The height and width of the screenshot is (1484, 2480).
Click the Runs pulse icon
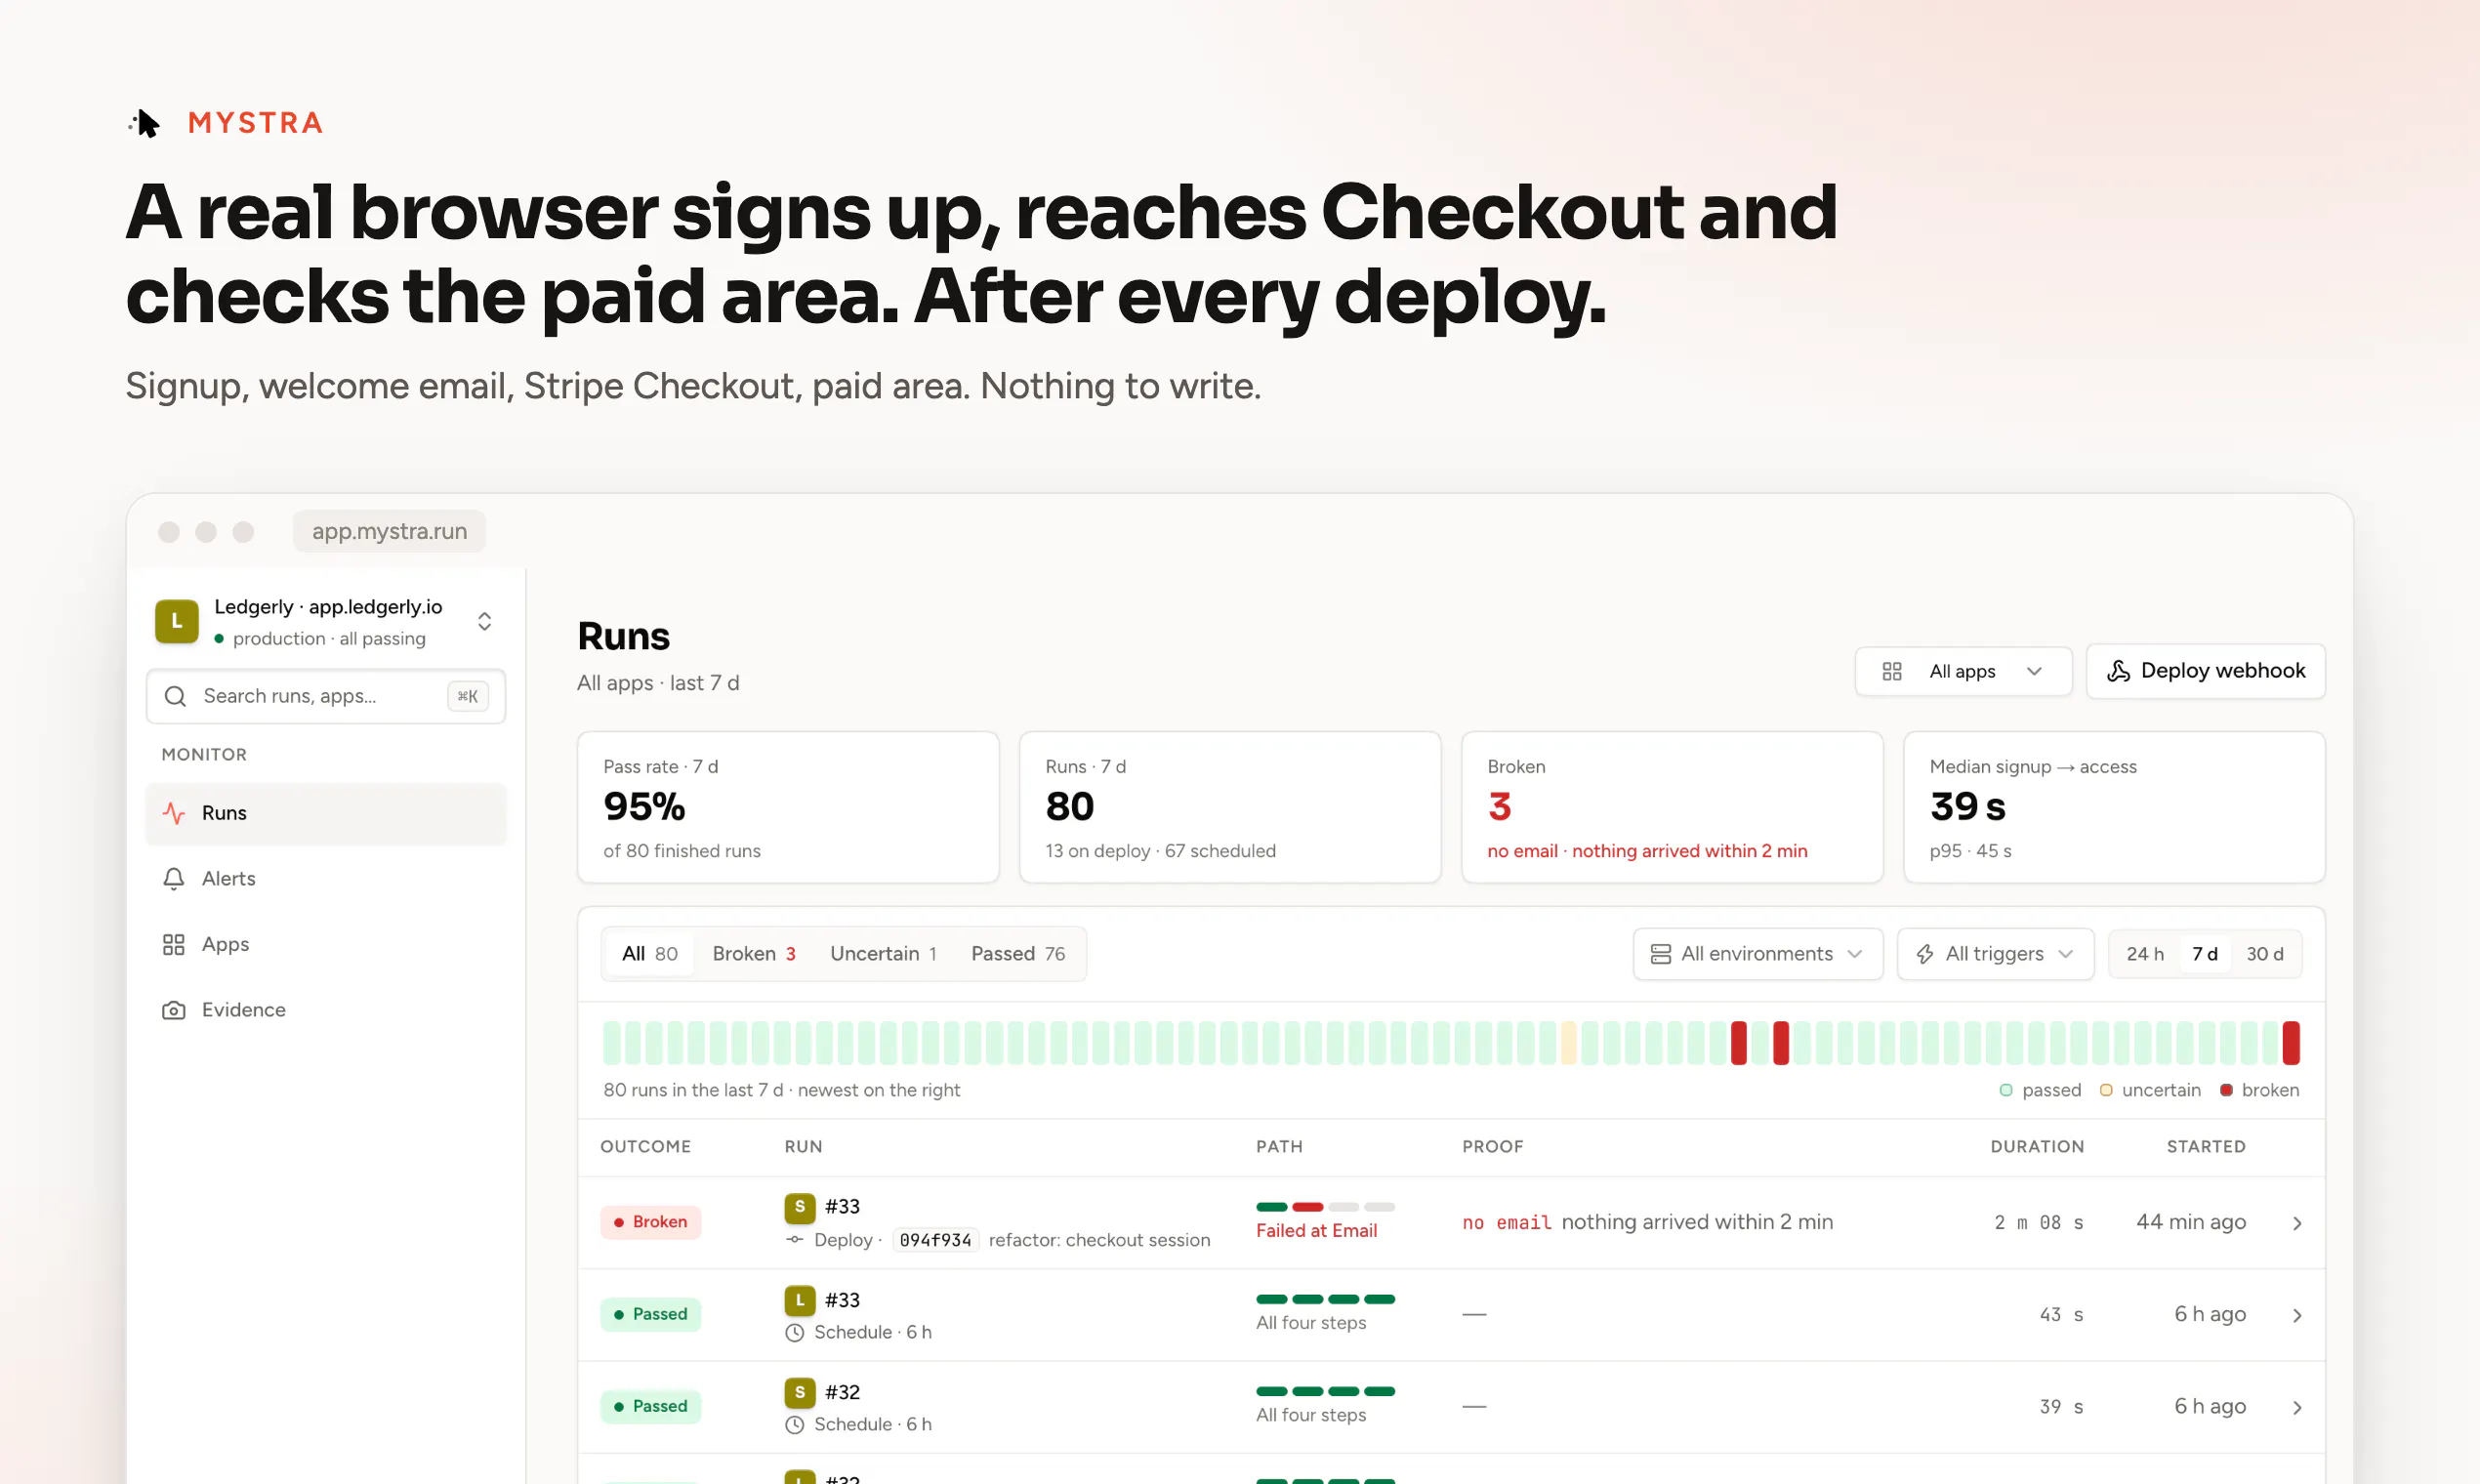click(174, 813)
